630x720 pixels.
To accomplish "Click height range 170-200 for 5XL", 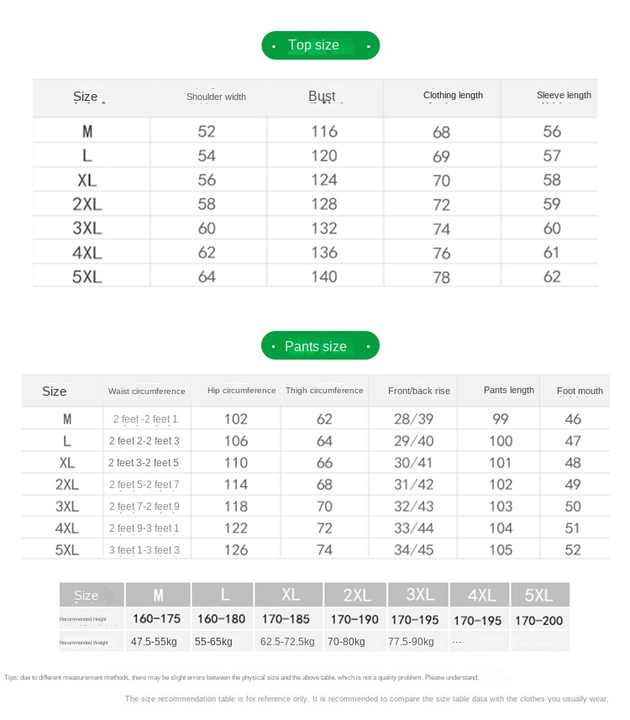I will [539, 621].
